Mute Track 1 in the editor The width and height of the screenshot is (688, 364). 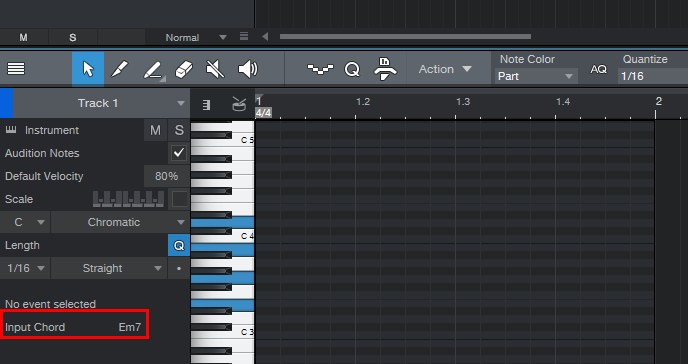click(x=155, y=130)
